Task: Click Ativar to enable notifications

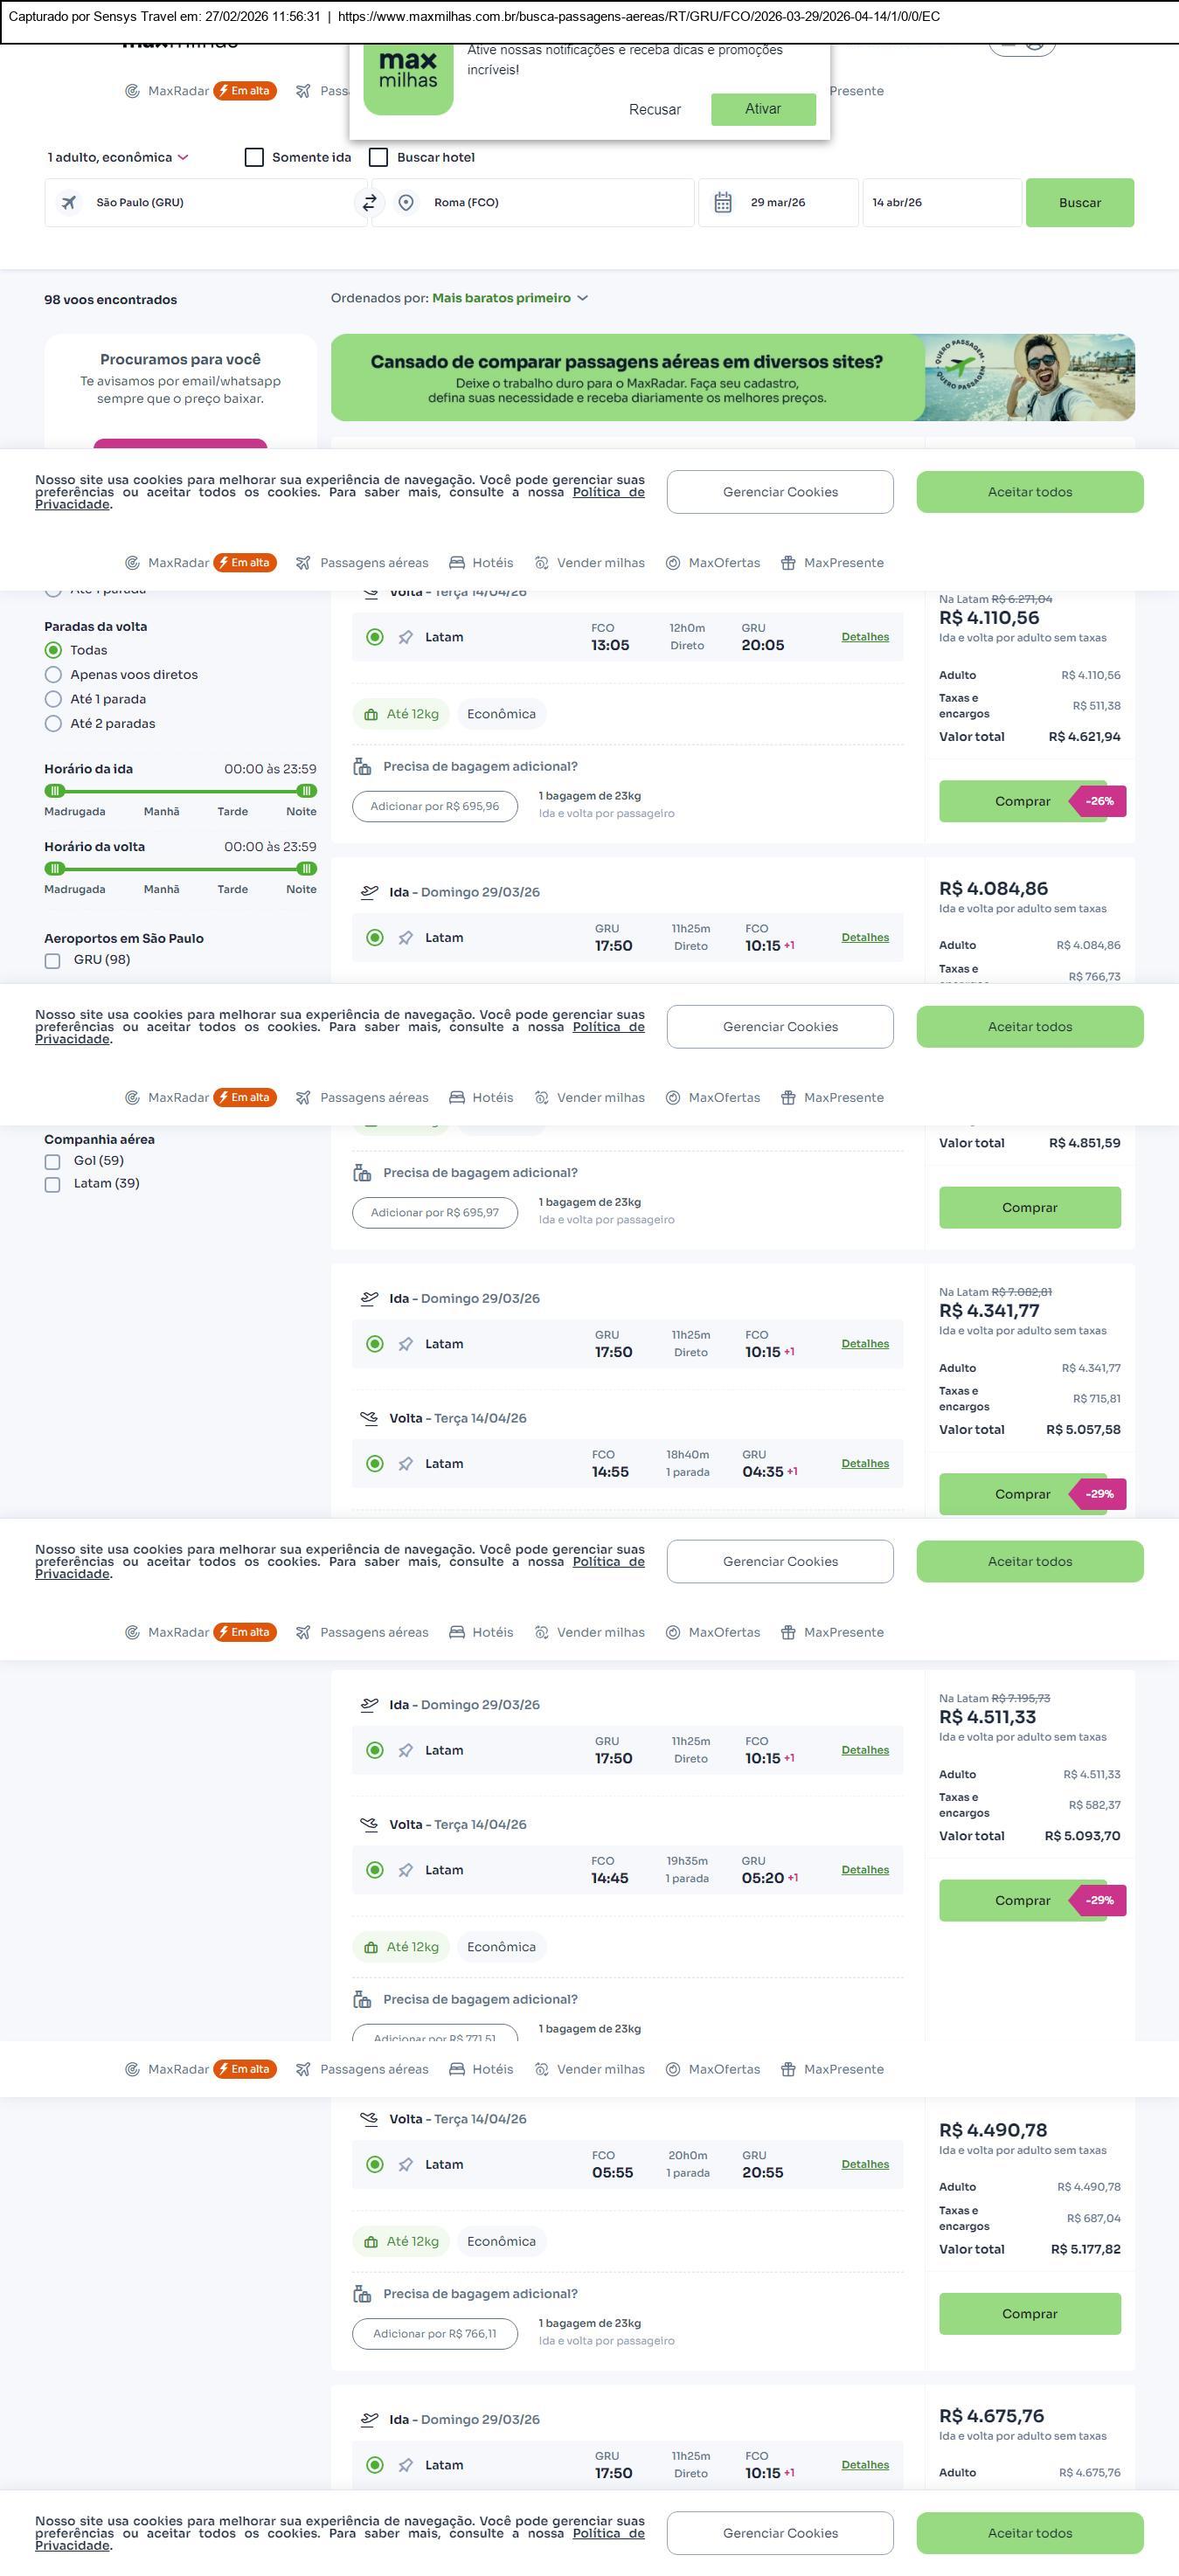Action: pyautogui.click(x=763, y=109)
